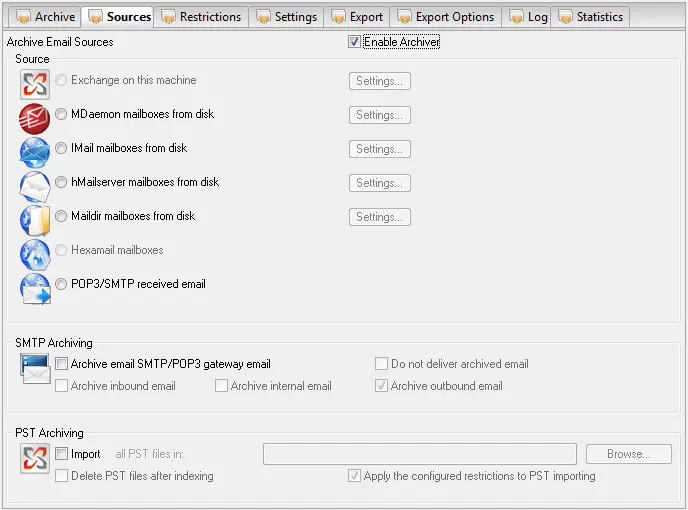The width and height of the screenshot is (688, 510).
Task: Click the Hexamail mailboxes globe icon
Action: click(x=35, y=254)
